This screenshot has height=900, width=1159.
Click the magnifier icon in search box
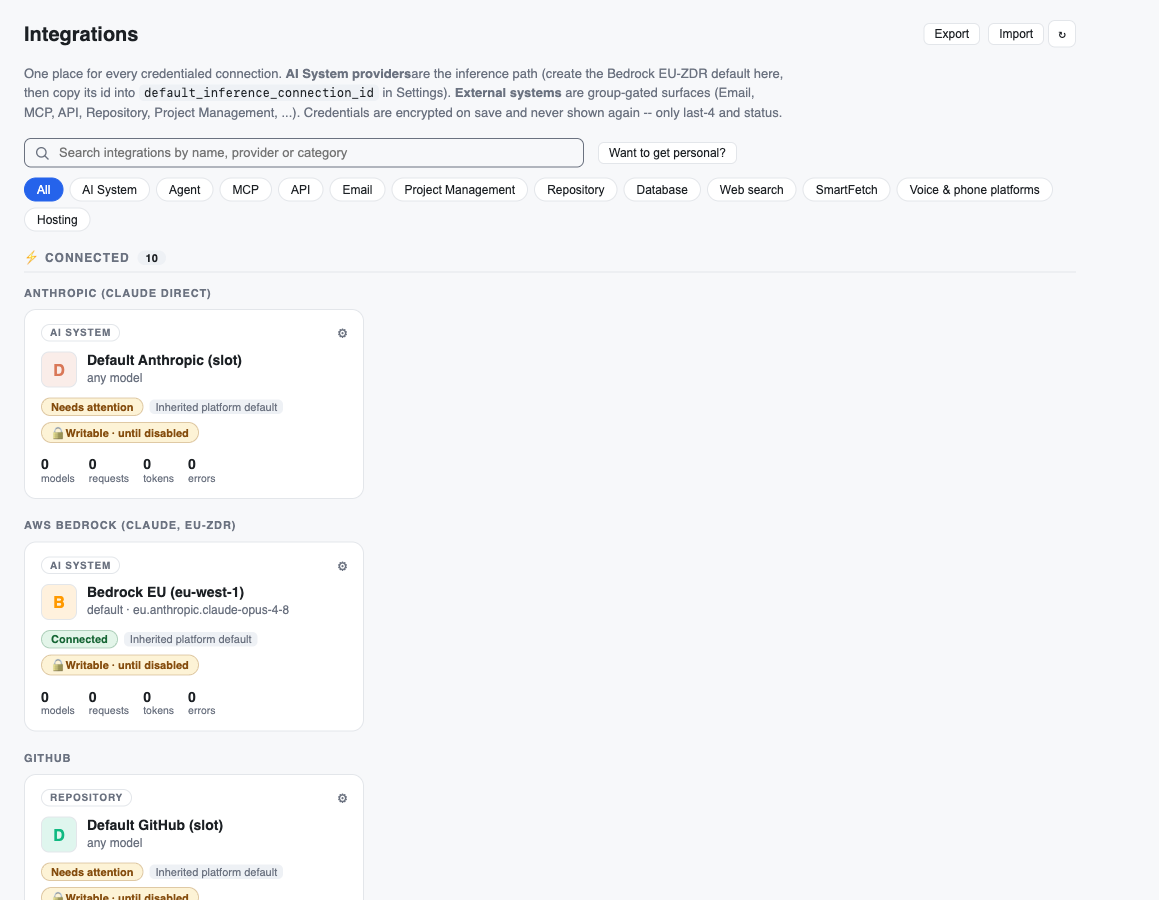(x=42, y=153)
